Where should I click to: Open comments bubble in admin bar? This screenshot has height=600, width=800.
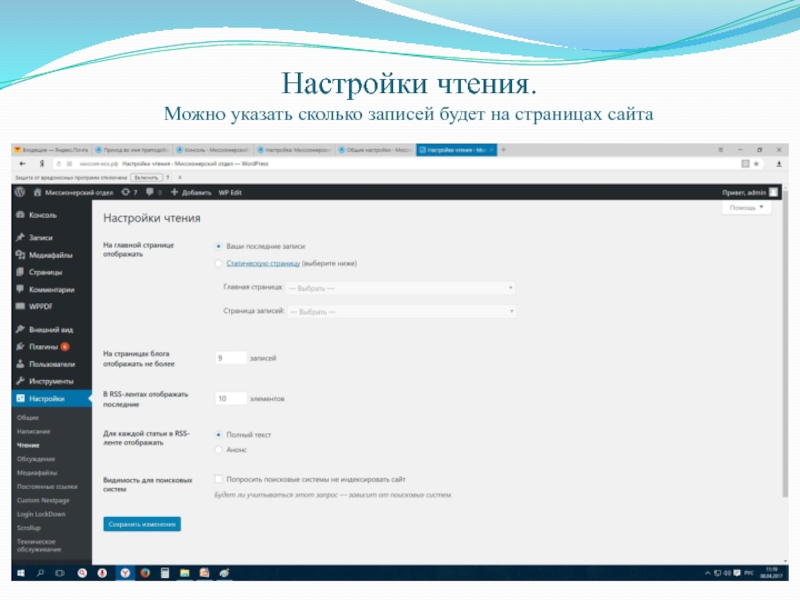154,192
